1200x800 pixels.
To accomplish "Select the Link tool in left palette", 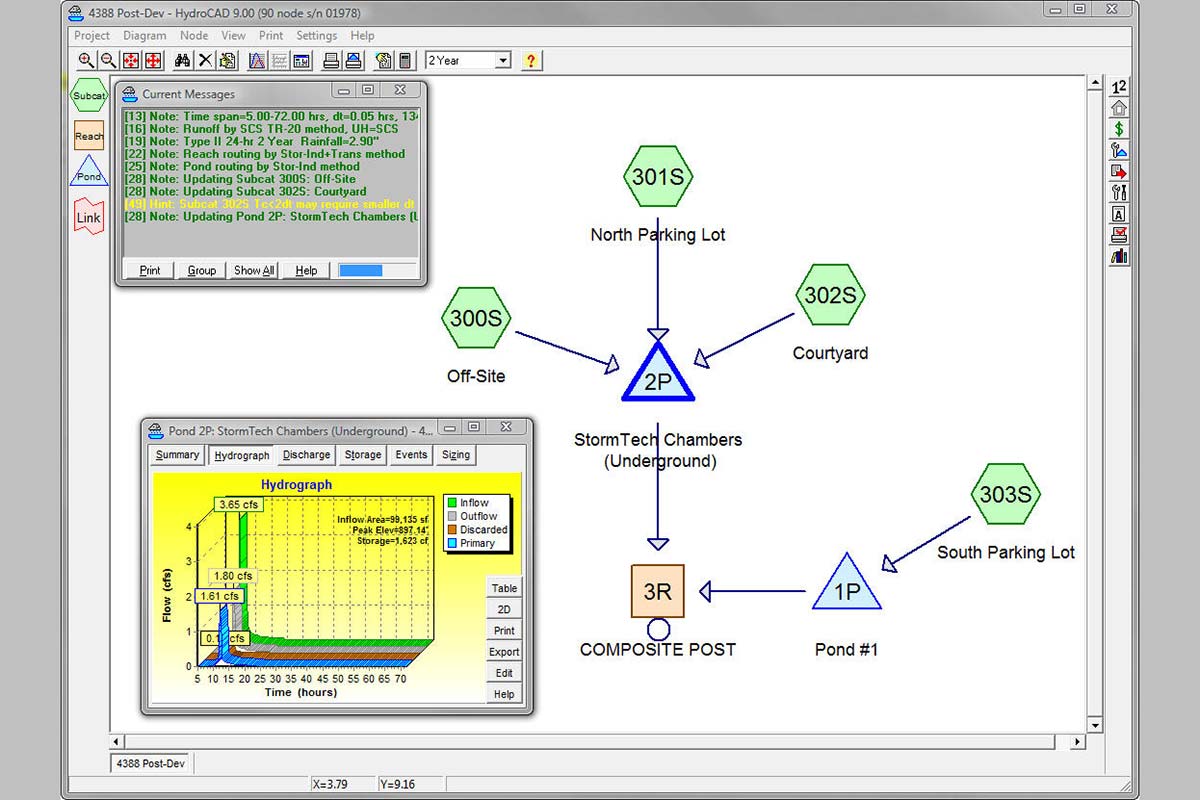I will [89, 217].
